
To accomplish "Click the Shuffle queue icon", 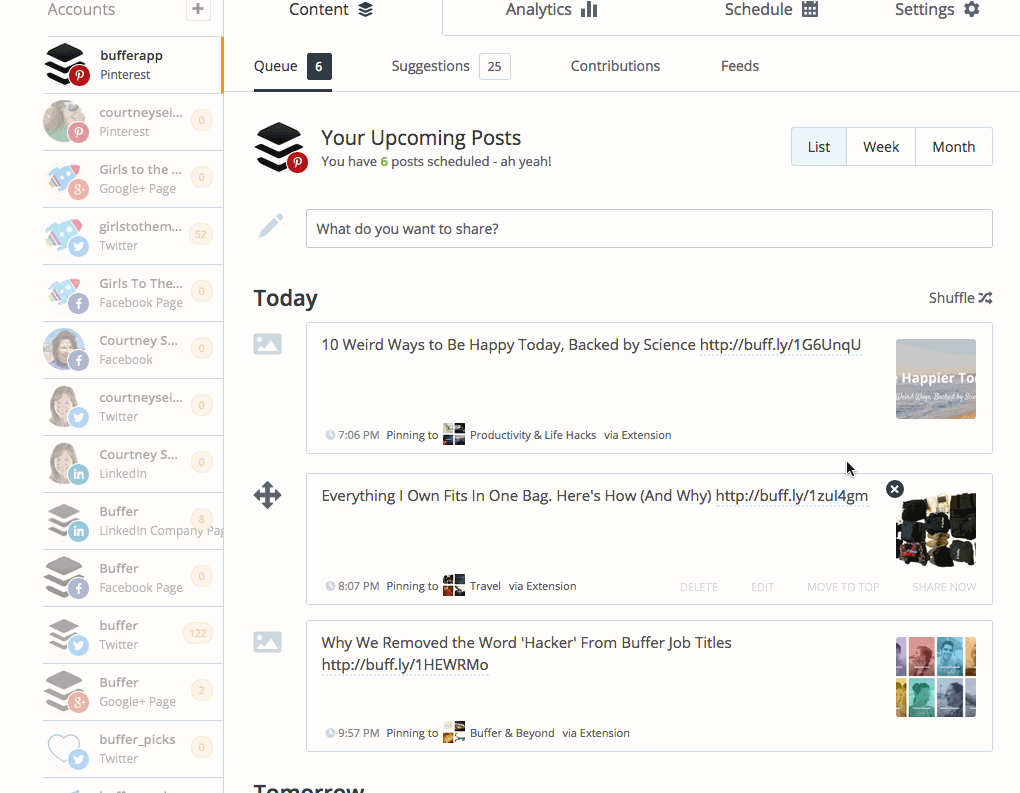I will coord(985,298).
